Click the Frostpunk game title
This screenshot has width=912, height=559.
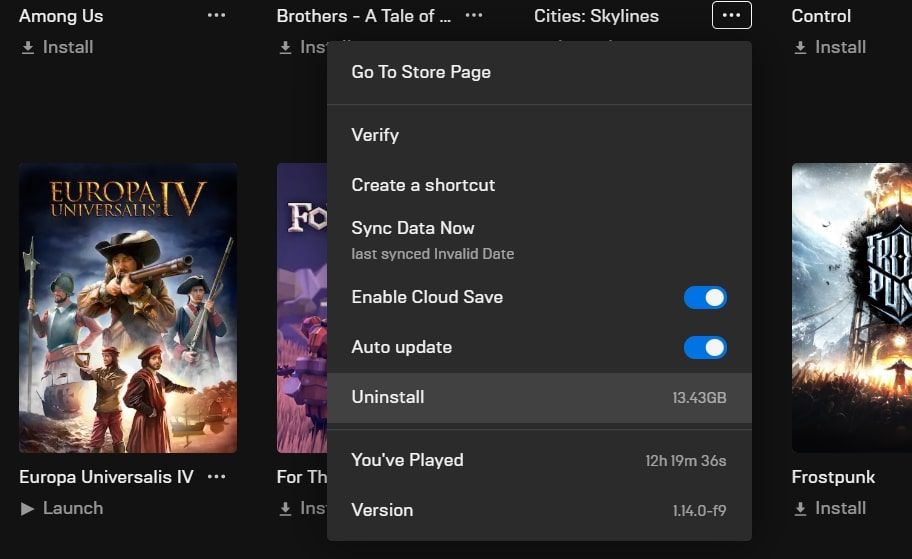point(833,477)
